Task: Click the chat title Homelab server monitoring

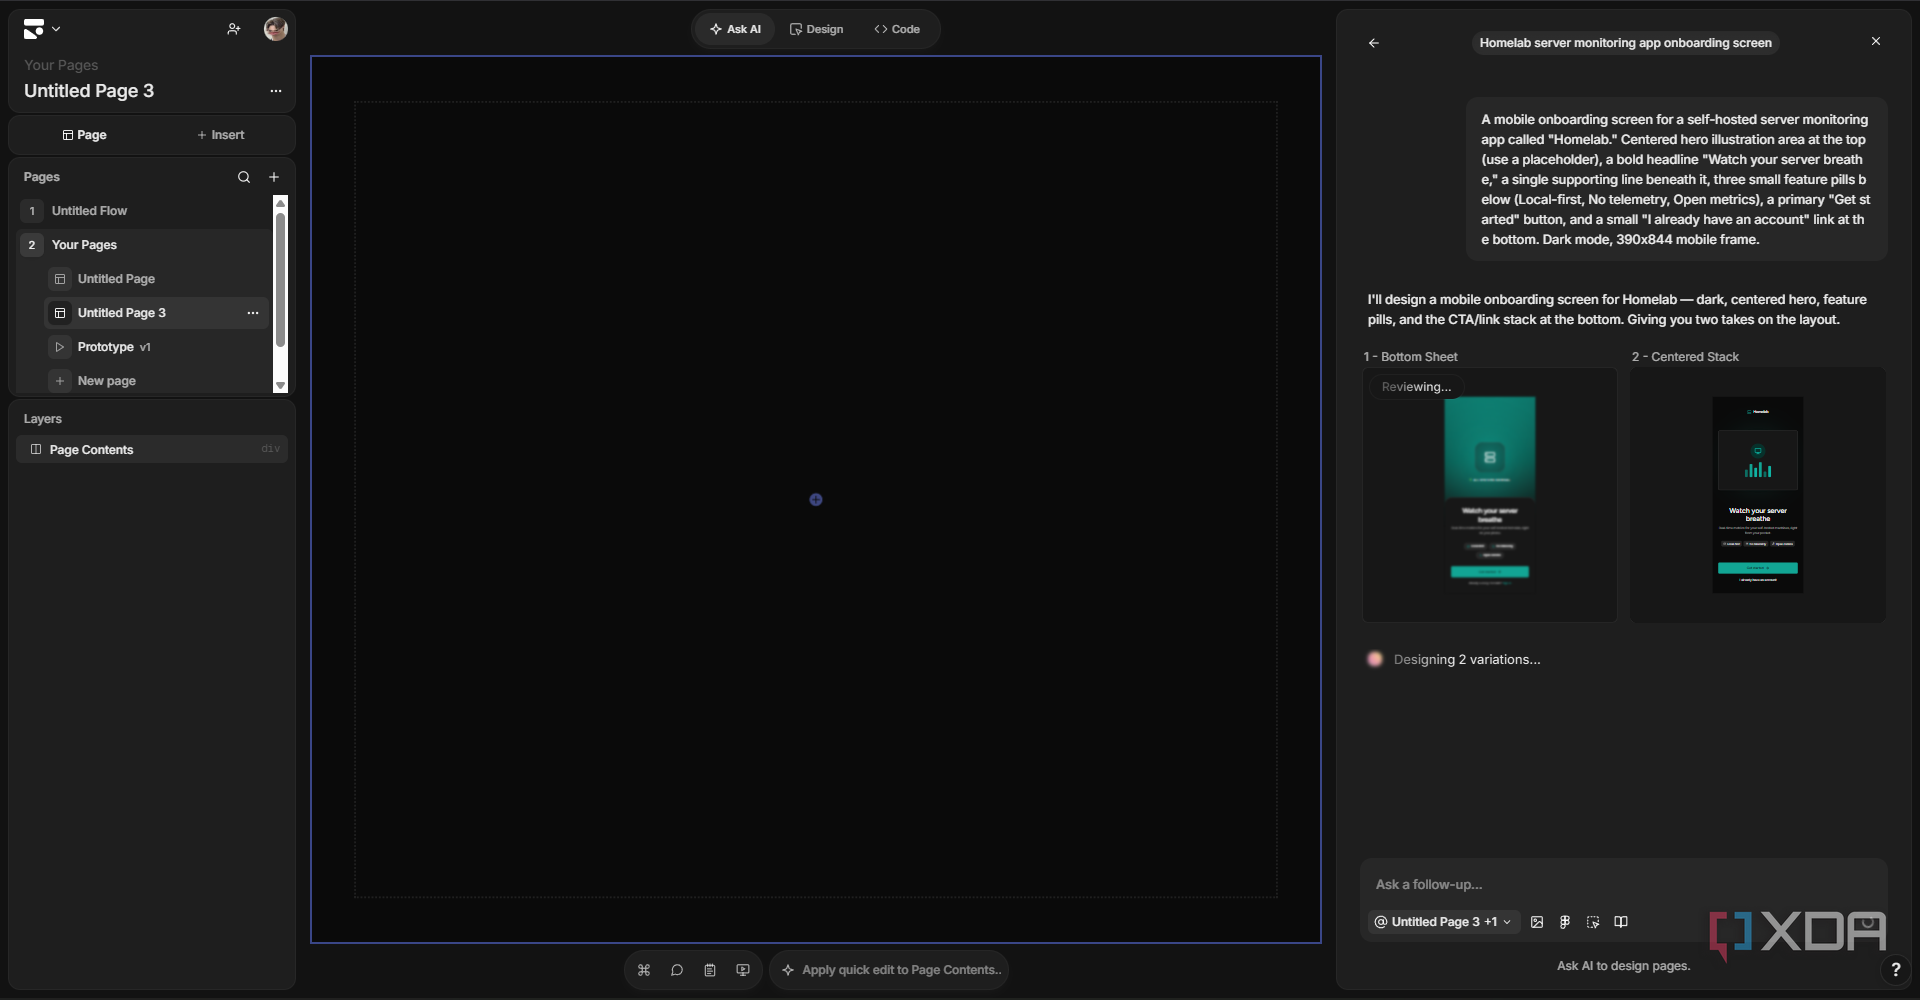Action: (1625, 43)
